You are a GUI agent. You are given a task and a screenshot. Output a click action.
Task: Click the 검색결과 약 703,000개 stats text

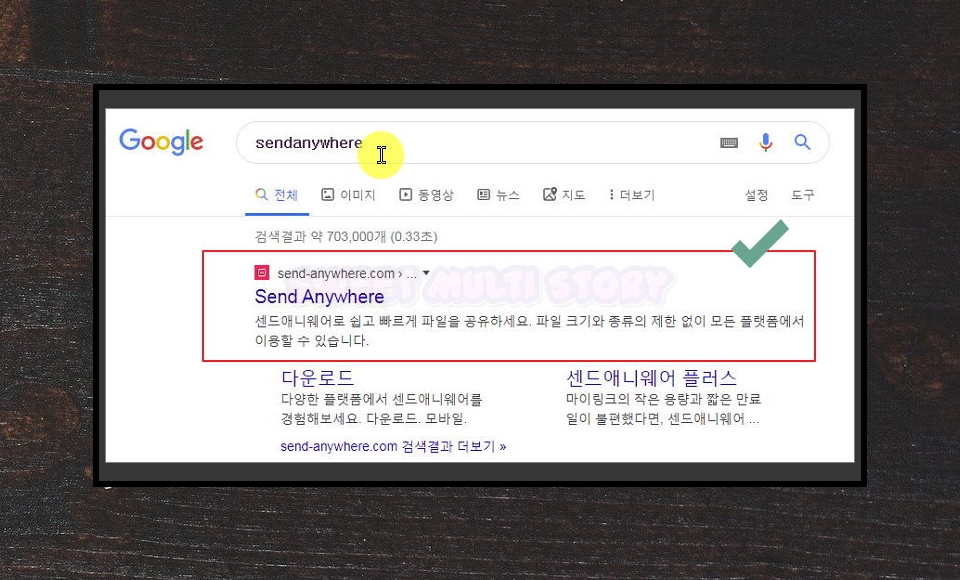click(x=346, y=236)
